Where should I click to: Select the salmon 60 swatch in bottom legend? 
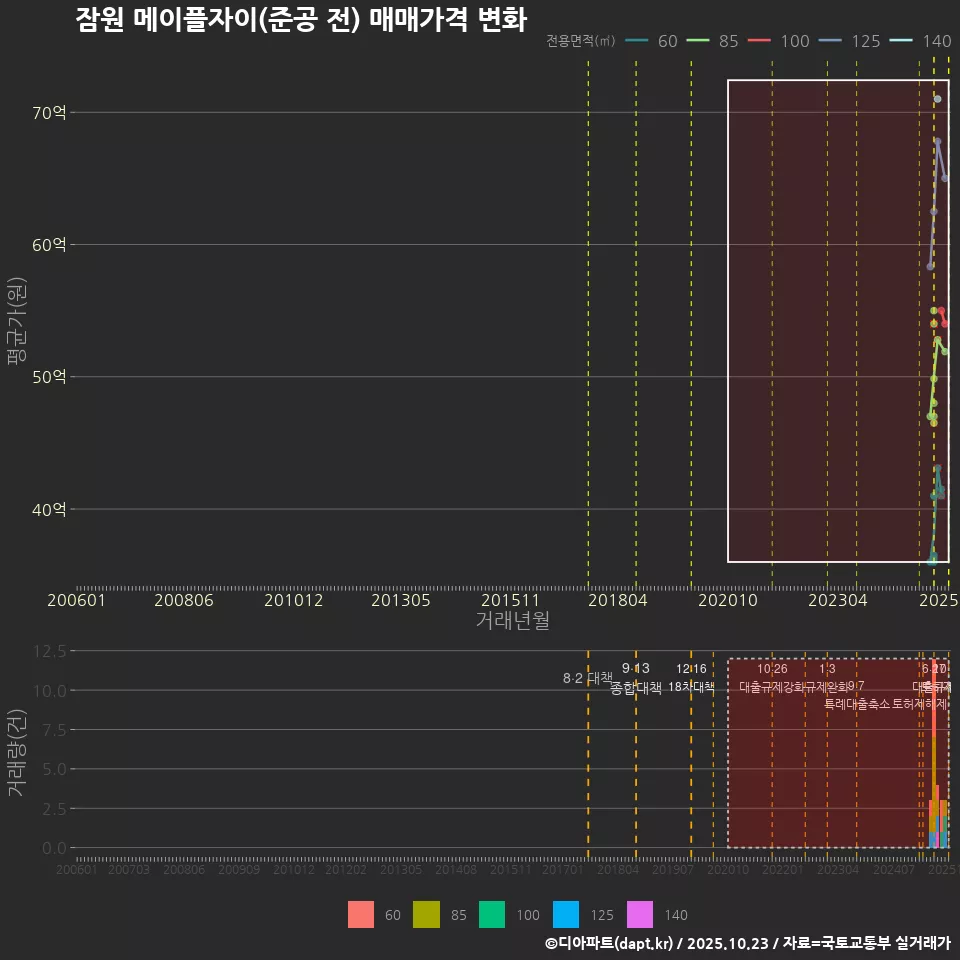[362, 914]
